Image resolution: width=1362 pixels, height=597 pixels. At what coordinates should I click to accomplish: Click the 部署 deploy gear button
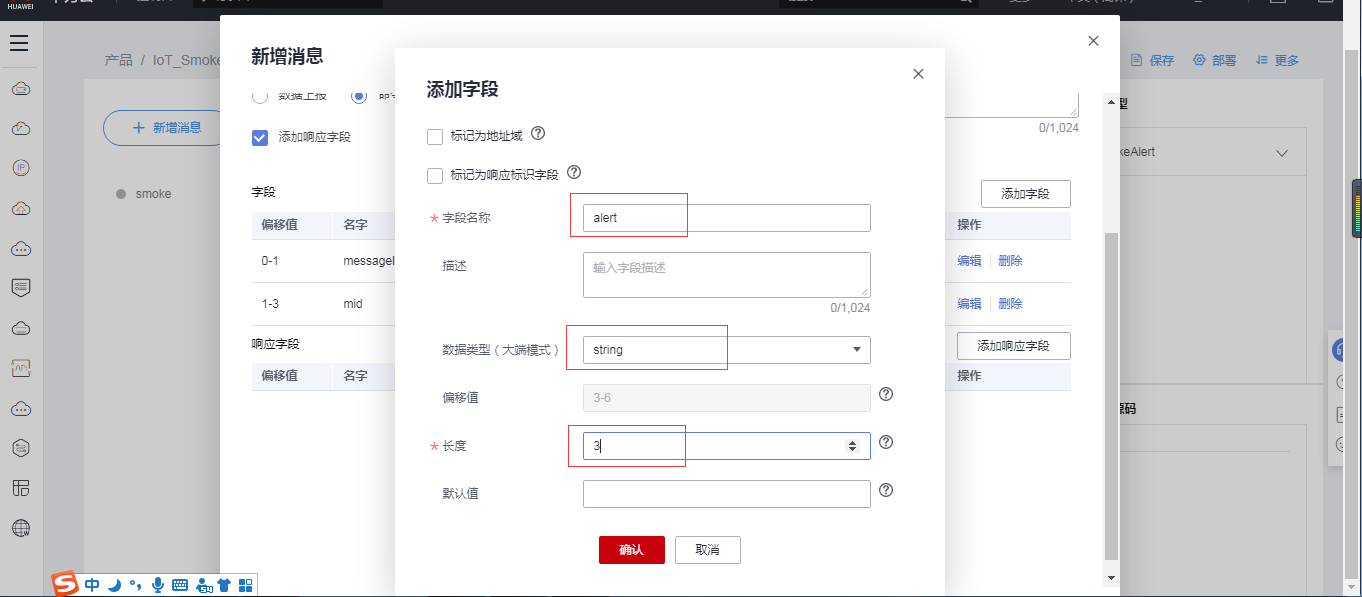pyautogui.click(x=1214, y=60)
